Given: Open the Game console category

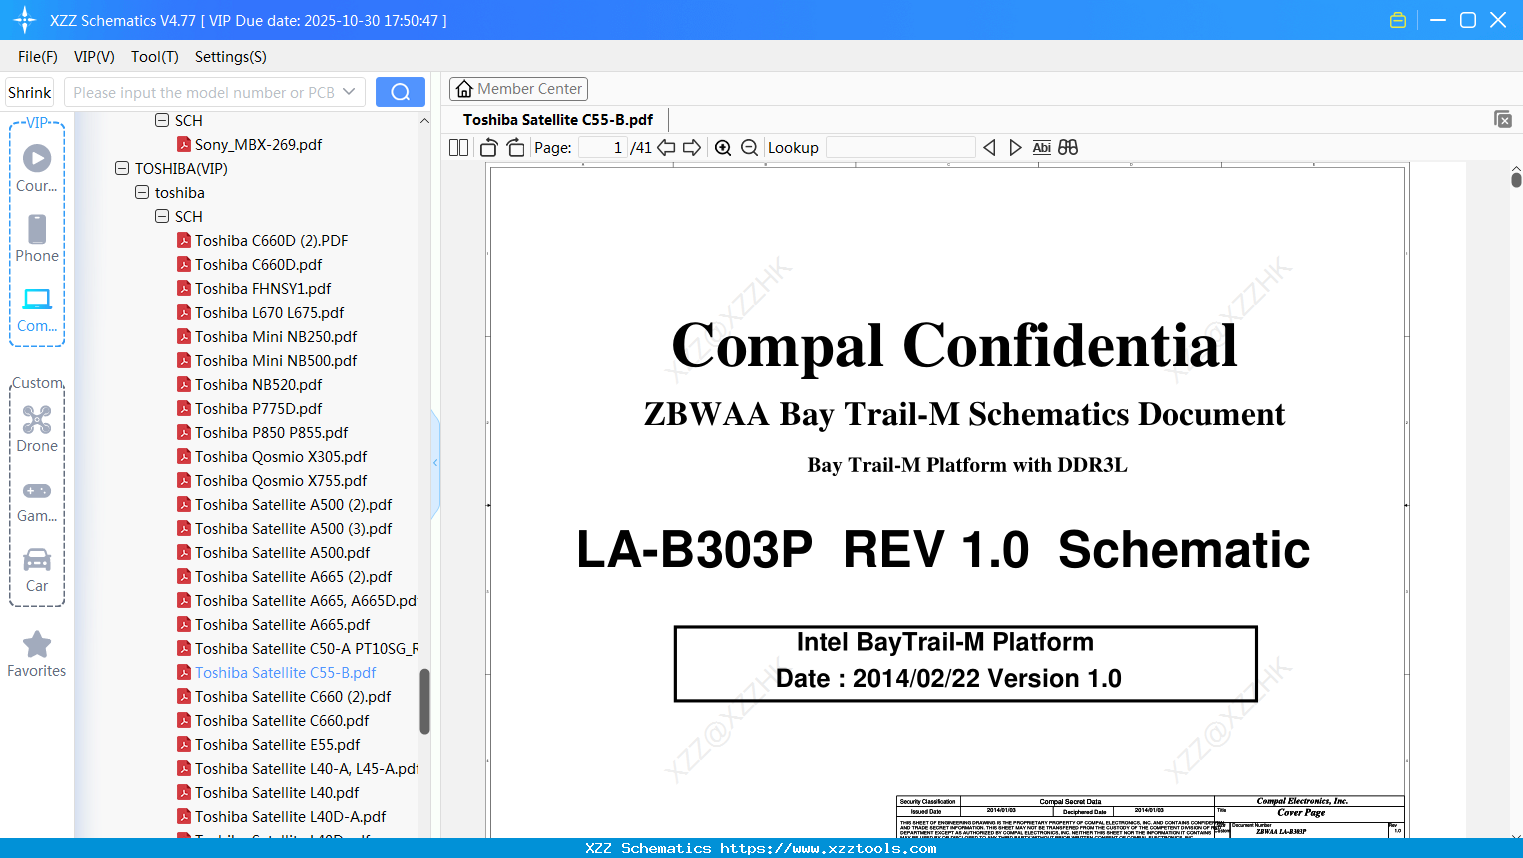Looking at the screenshot, I should 37,500.
